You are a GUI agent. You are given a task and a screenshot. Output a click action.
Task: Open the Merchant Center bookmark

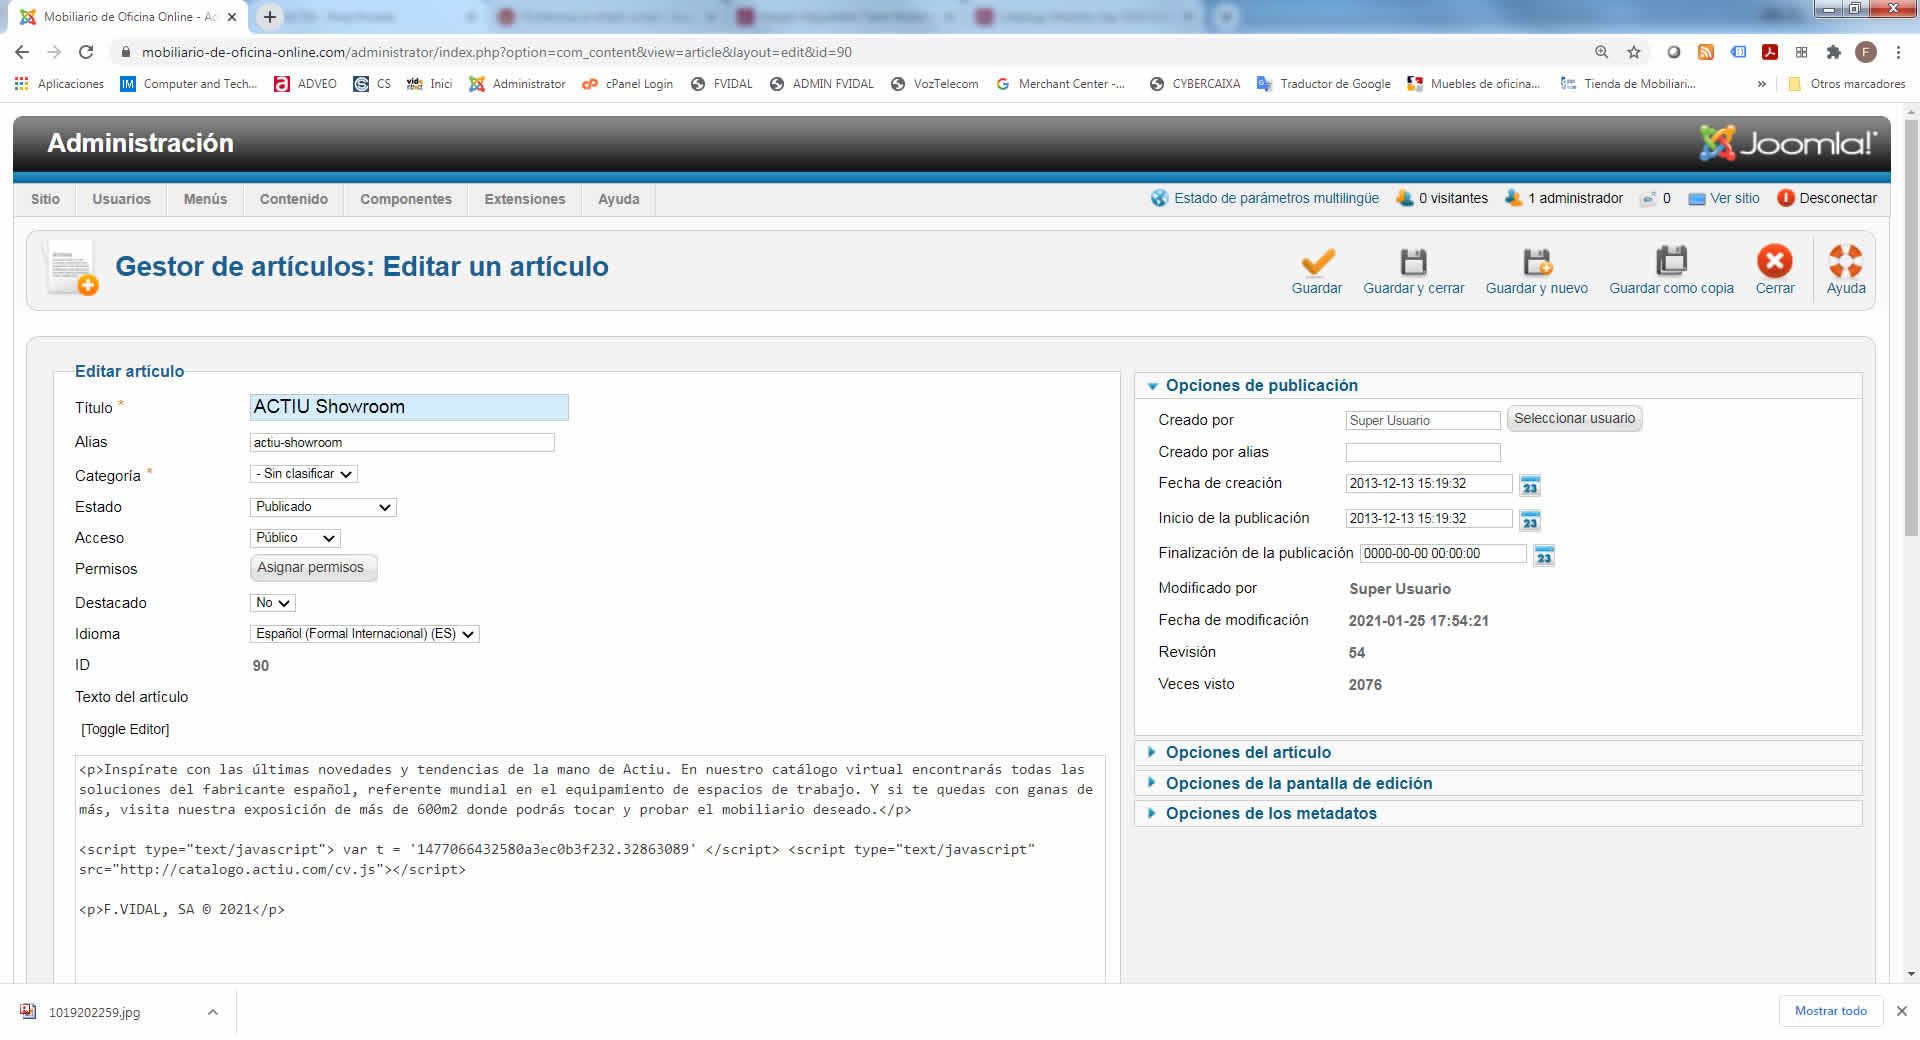1061,84
